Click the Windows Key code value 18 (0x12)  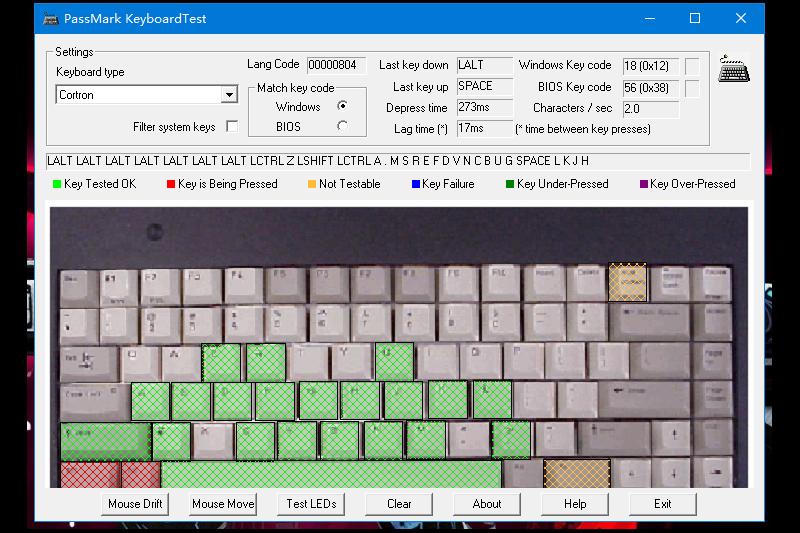point(651,66)
